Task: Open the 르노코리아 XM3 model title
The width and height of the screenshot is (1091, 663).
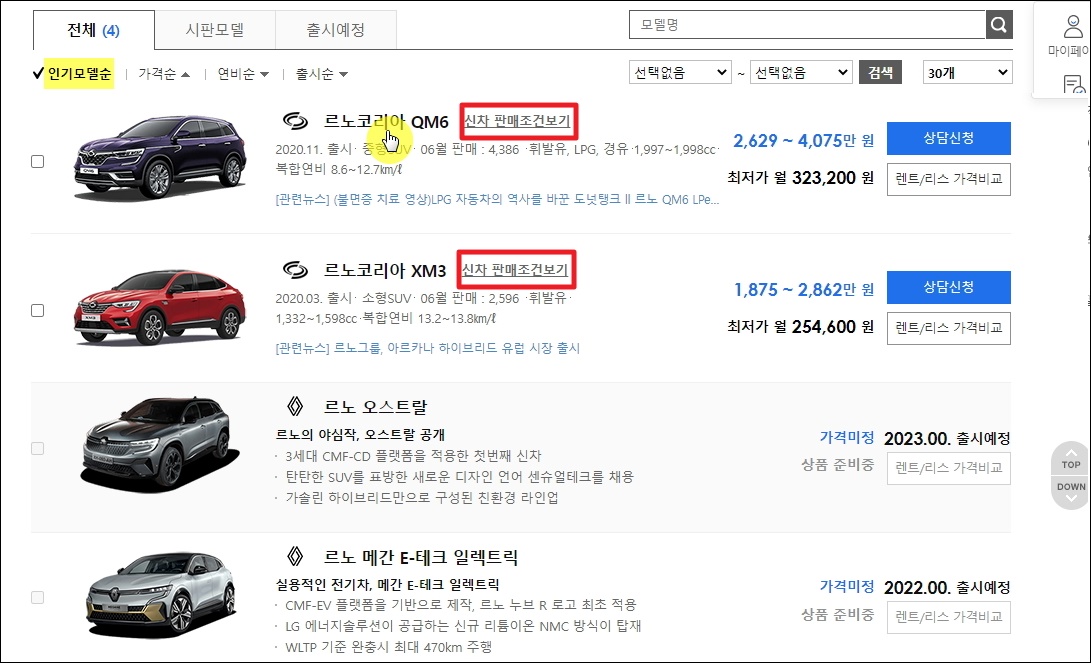Action: coord(385,271)
